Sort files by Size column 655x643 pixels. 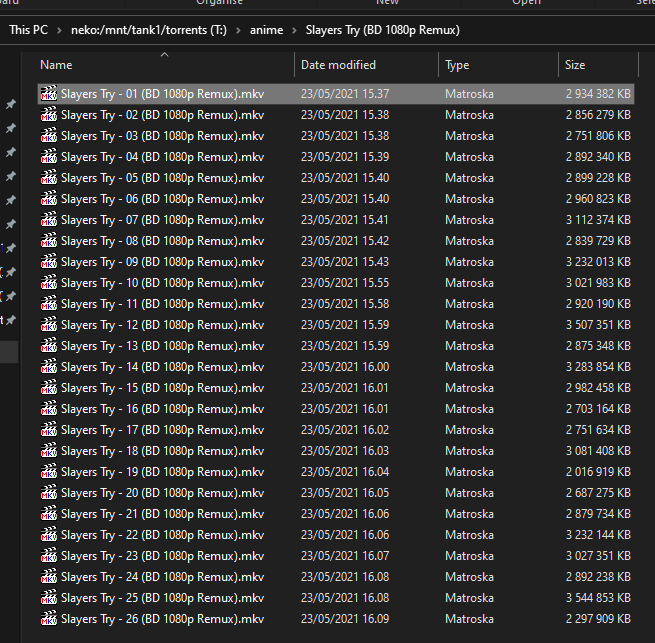pyautogui.click(x=575, y=65)
